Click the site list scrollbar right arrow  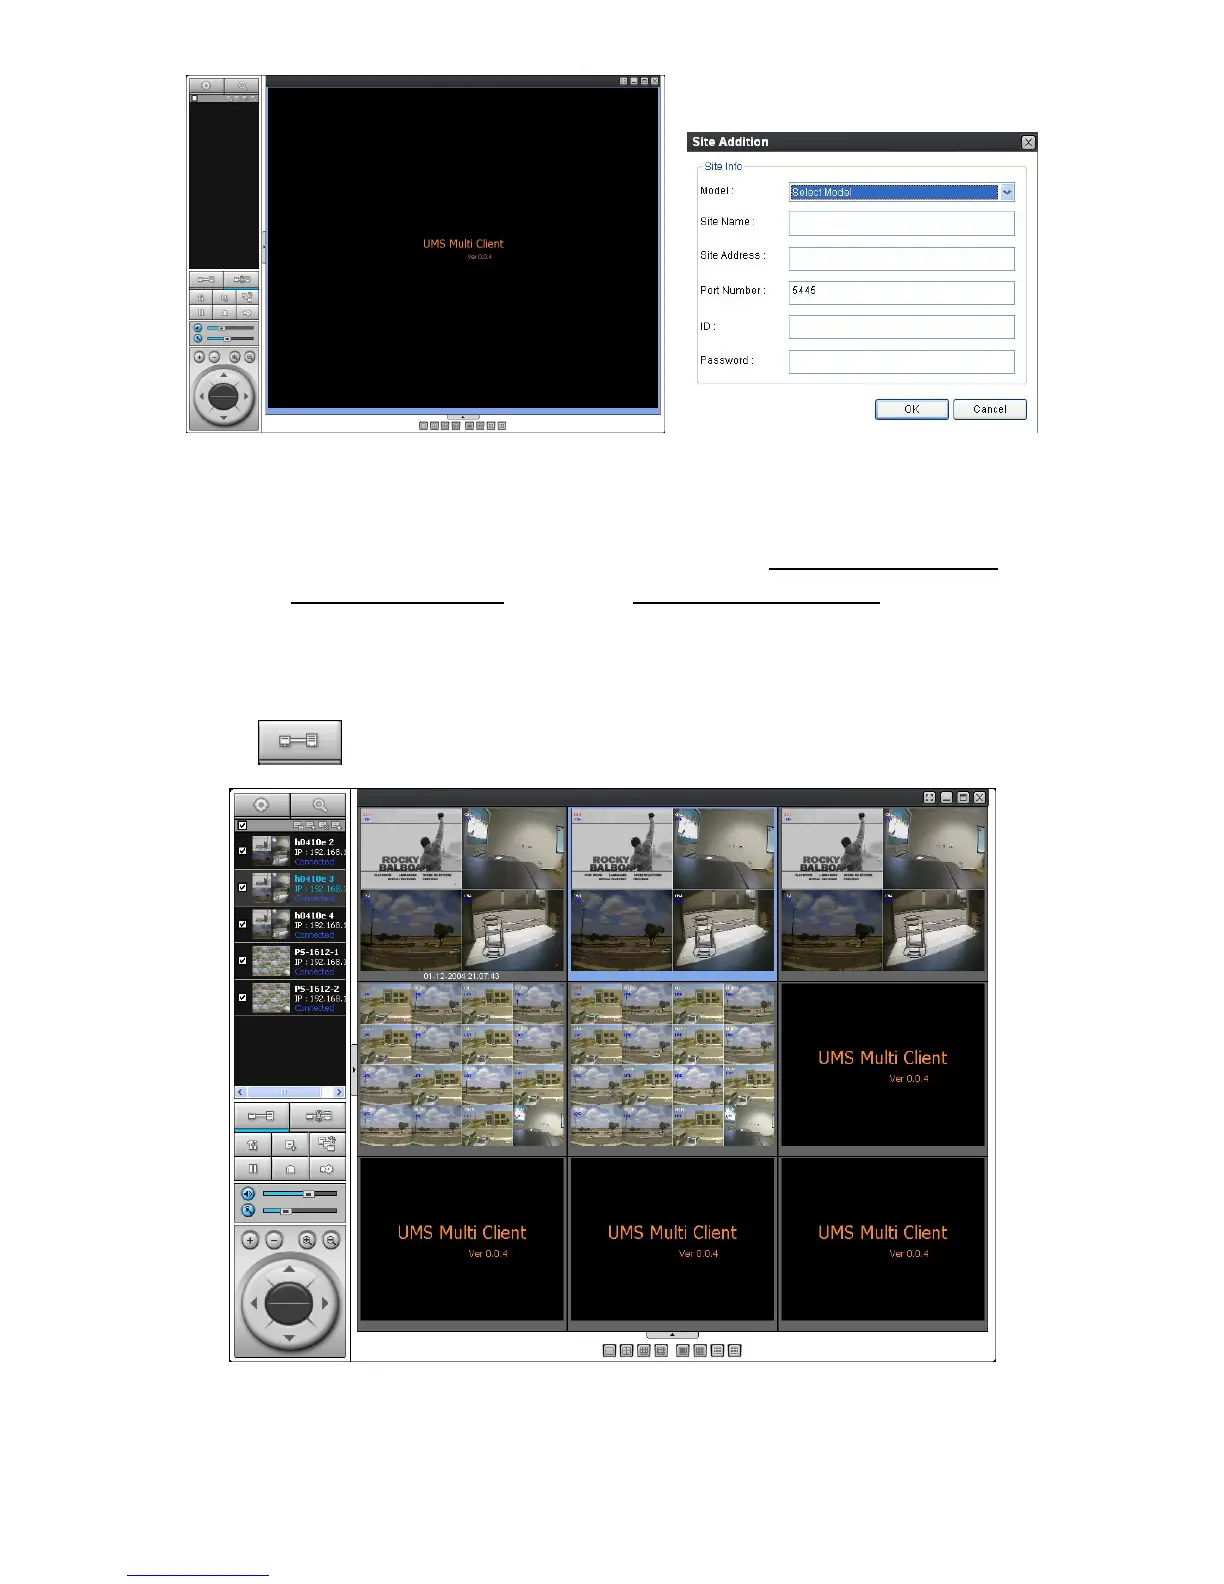[340, 1092]
